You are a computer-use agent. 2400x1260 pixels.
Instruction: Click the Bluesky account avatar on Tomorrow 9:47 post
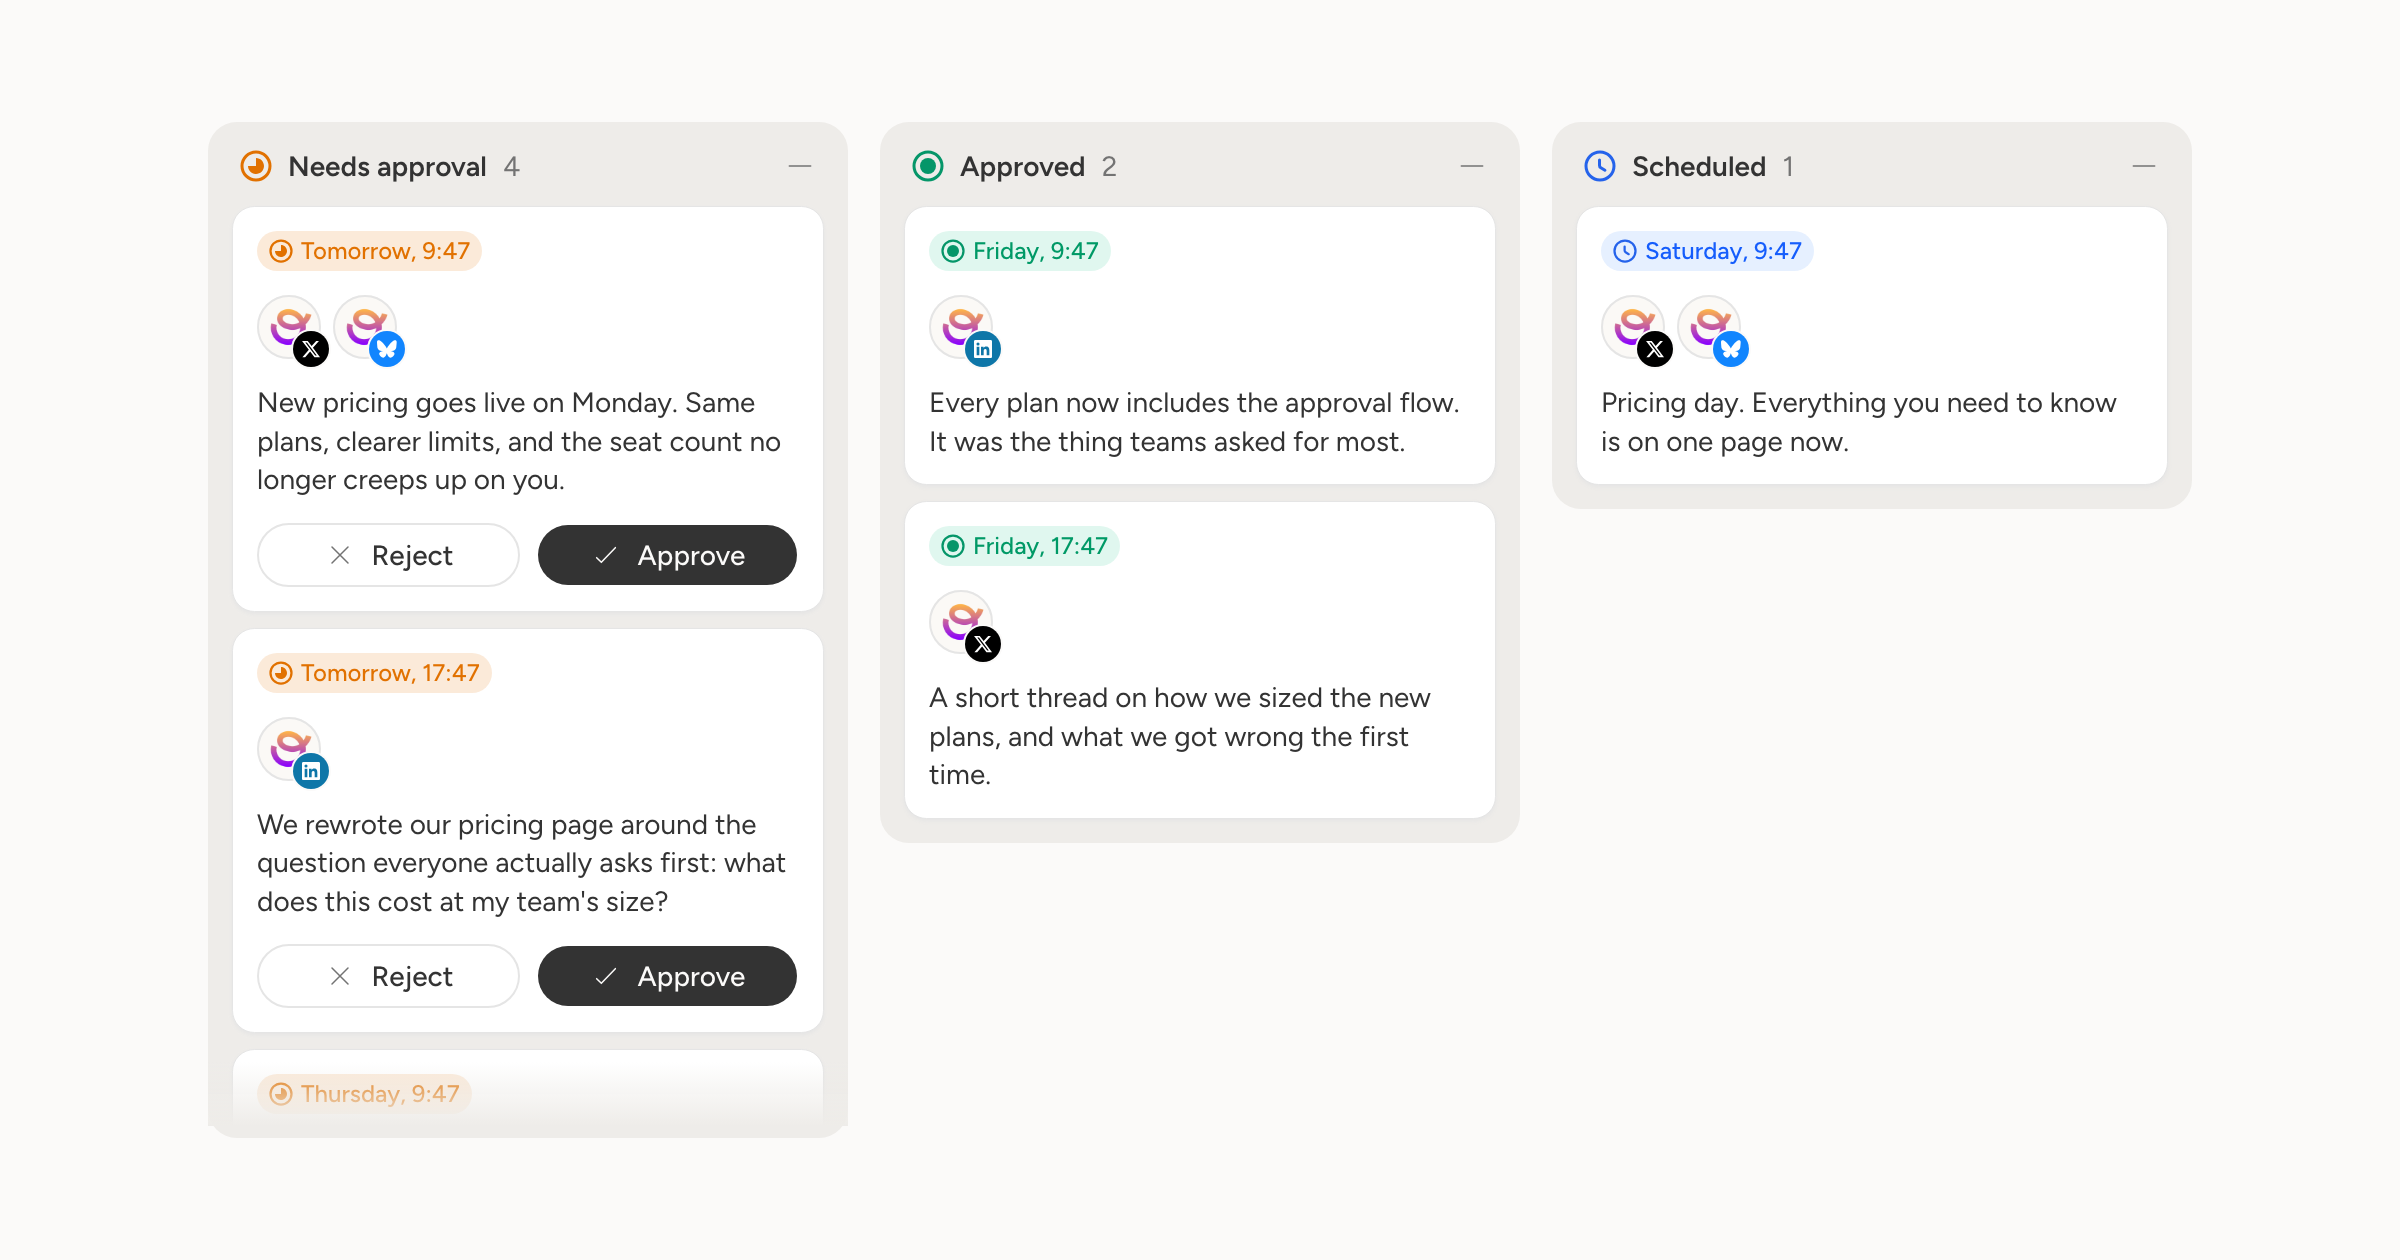pos(366,328)
